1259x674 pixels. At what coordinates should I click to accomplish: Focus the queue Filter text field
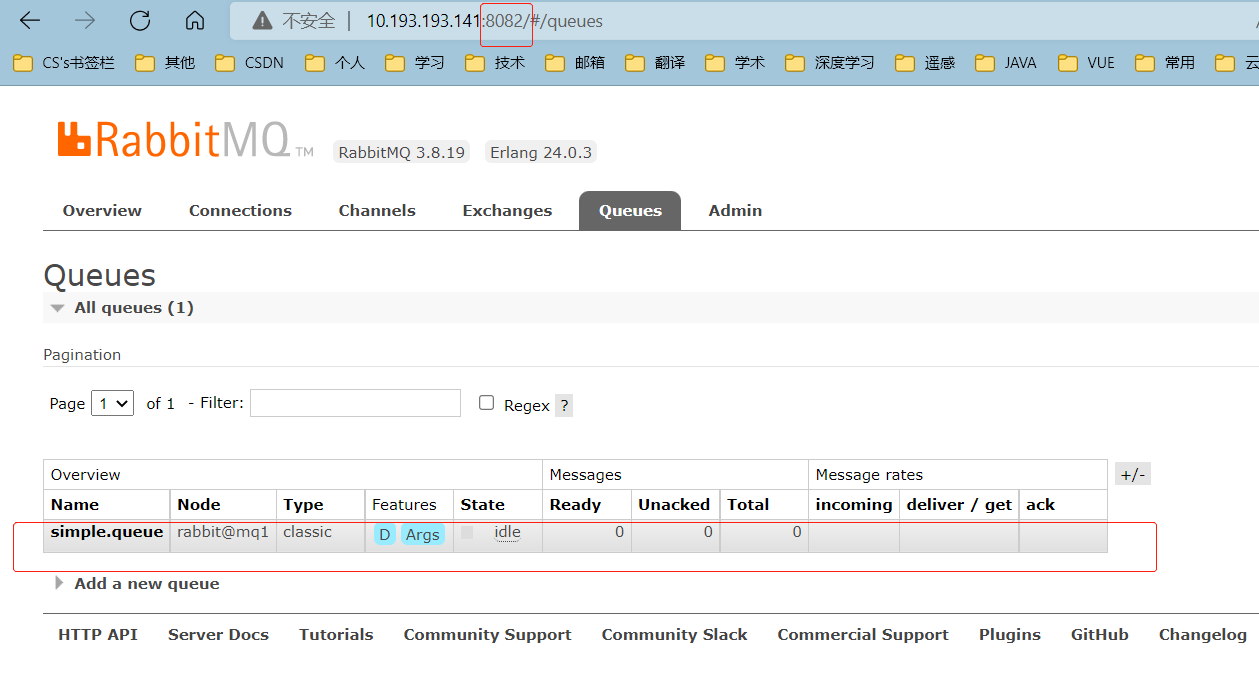coord(355,403)
